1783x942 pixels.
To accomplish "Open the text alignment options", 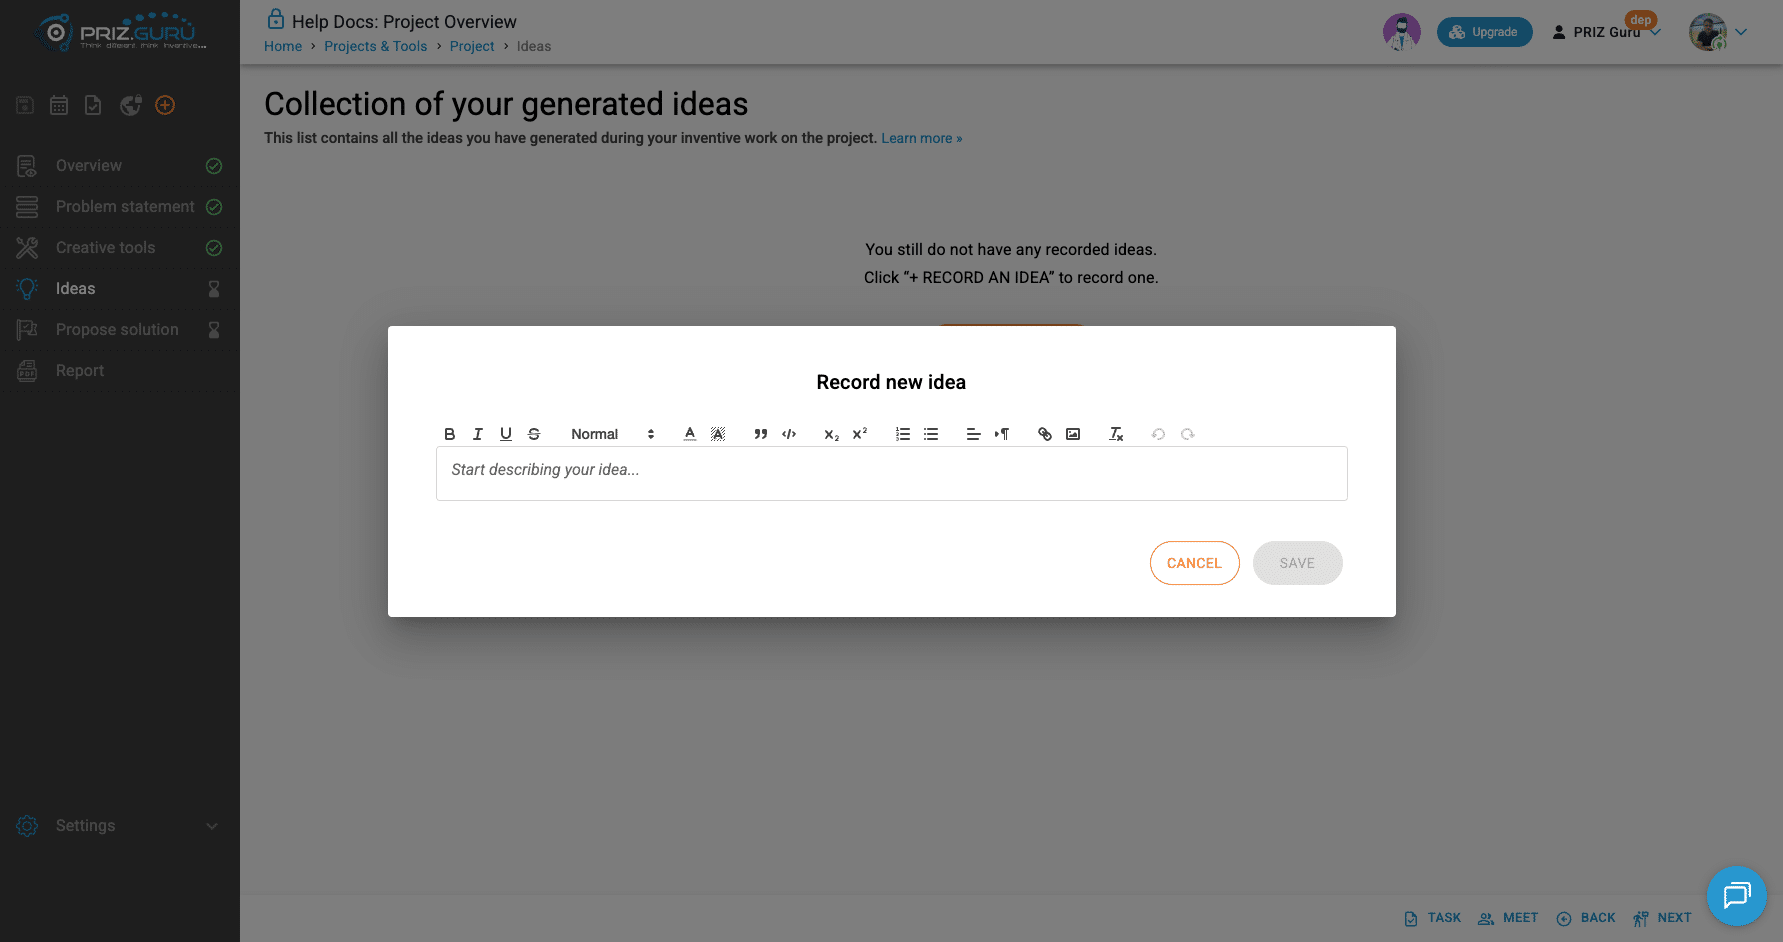I will 973,434.
